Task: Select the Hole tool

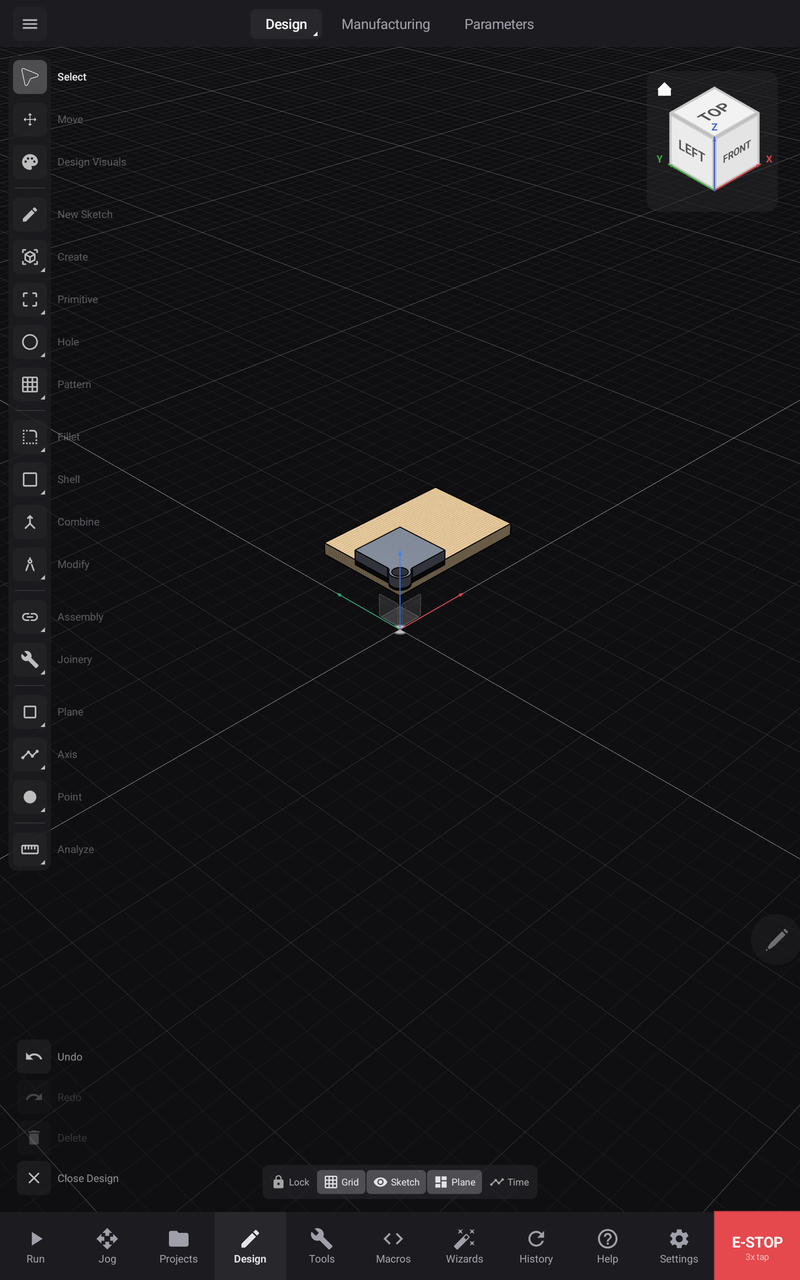Action: coord(30,342)
